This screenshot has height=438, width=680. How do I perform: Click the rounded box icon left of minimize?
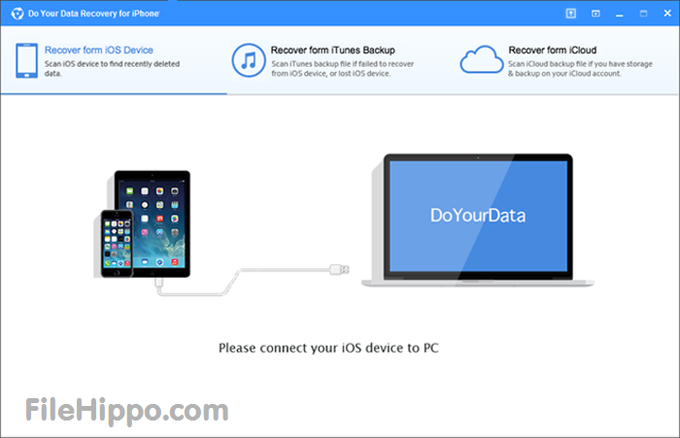click(595, 13)
